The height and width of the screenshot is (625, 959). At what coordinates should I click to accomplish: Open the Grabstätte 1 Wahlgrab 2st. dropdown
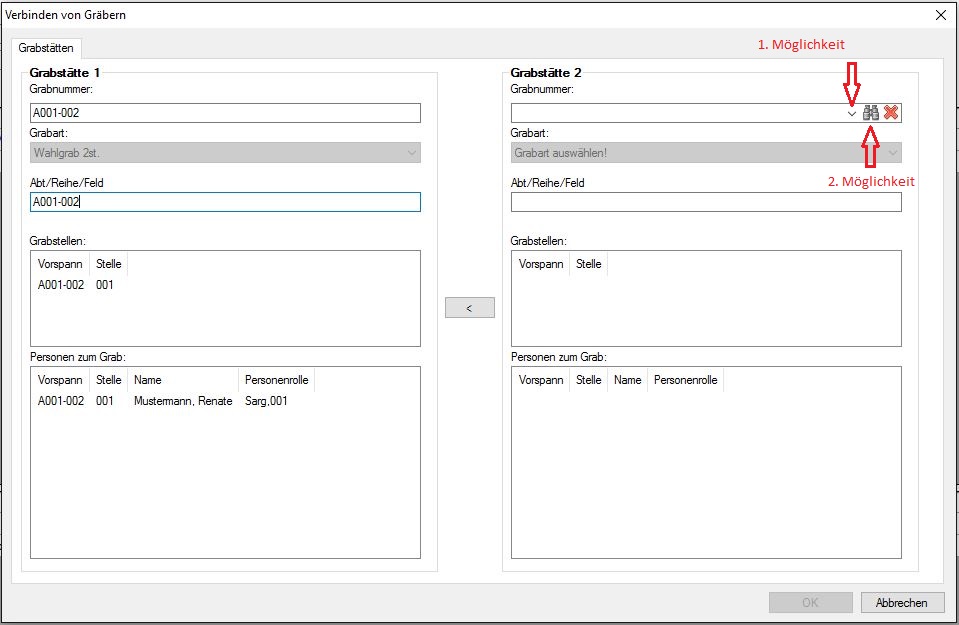[x=225, y=153]
